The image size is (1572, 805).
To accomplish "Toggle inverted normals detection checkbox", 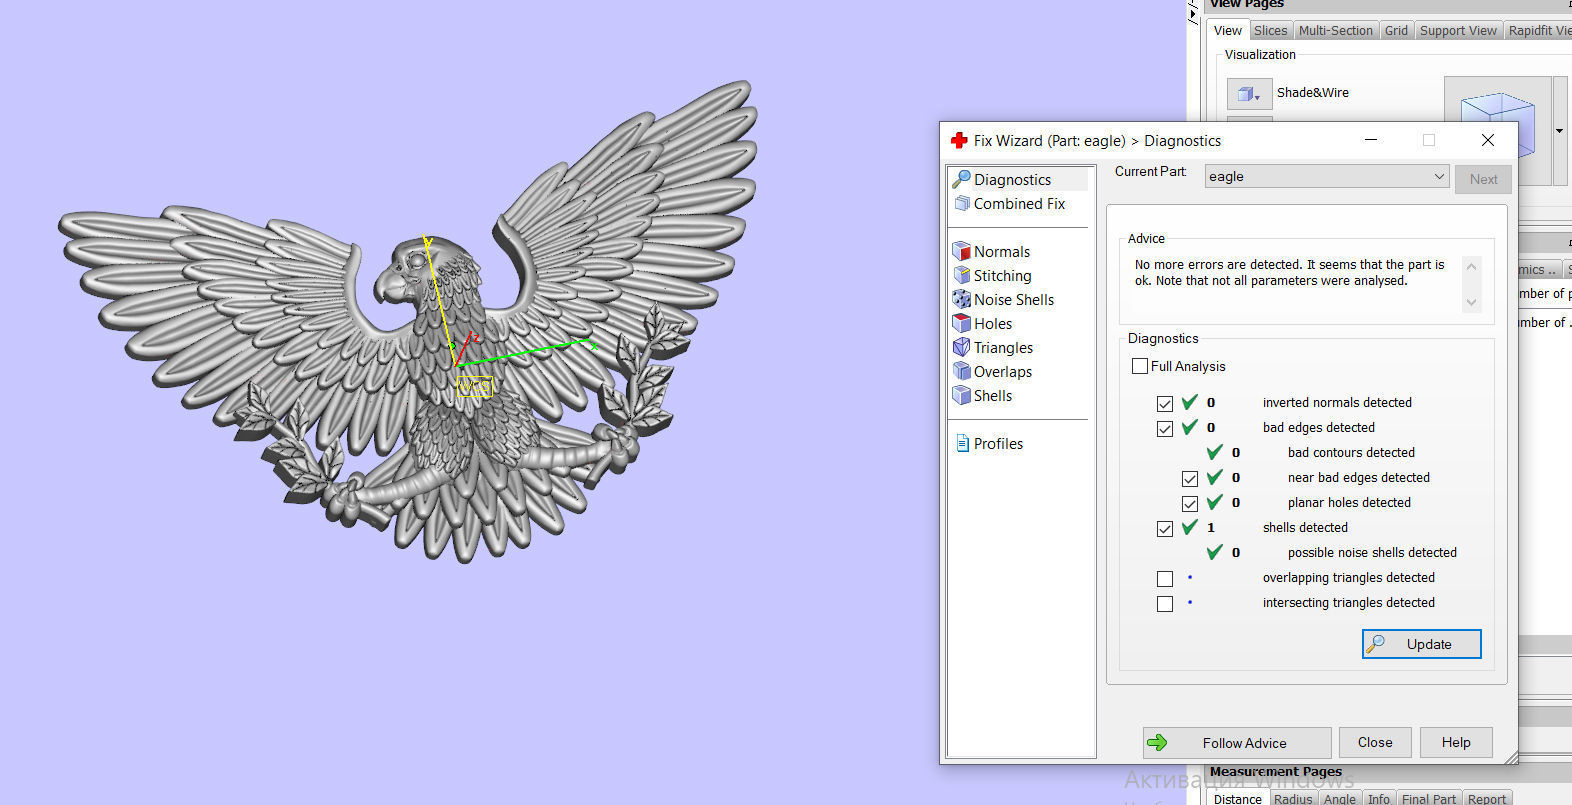I will point(1164,403).
